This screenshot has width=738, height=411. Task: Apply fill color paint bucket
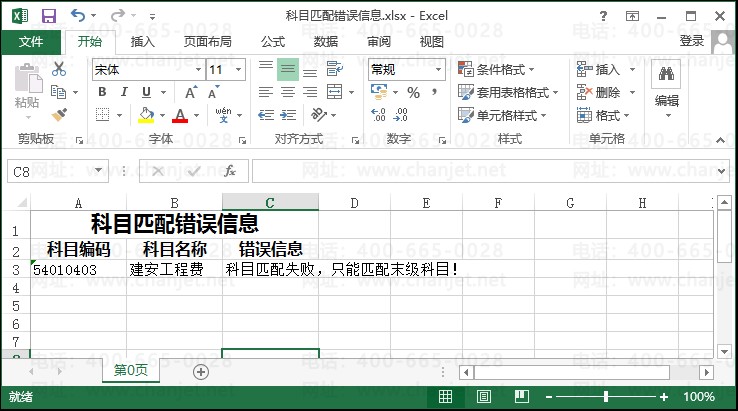(x=146, y=115)
